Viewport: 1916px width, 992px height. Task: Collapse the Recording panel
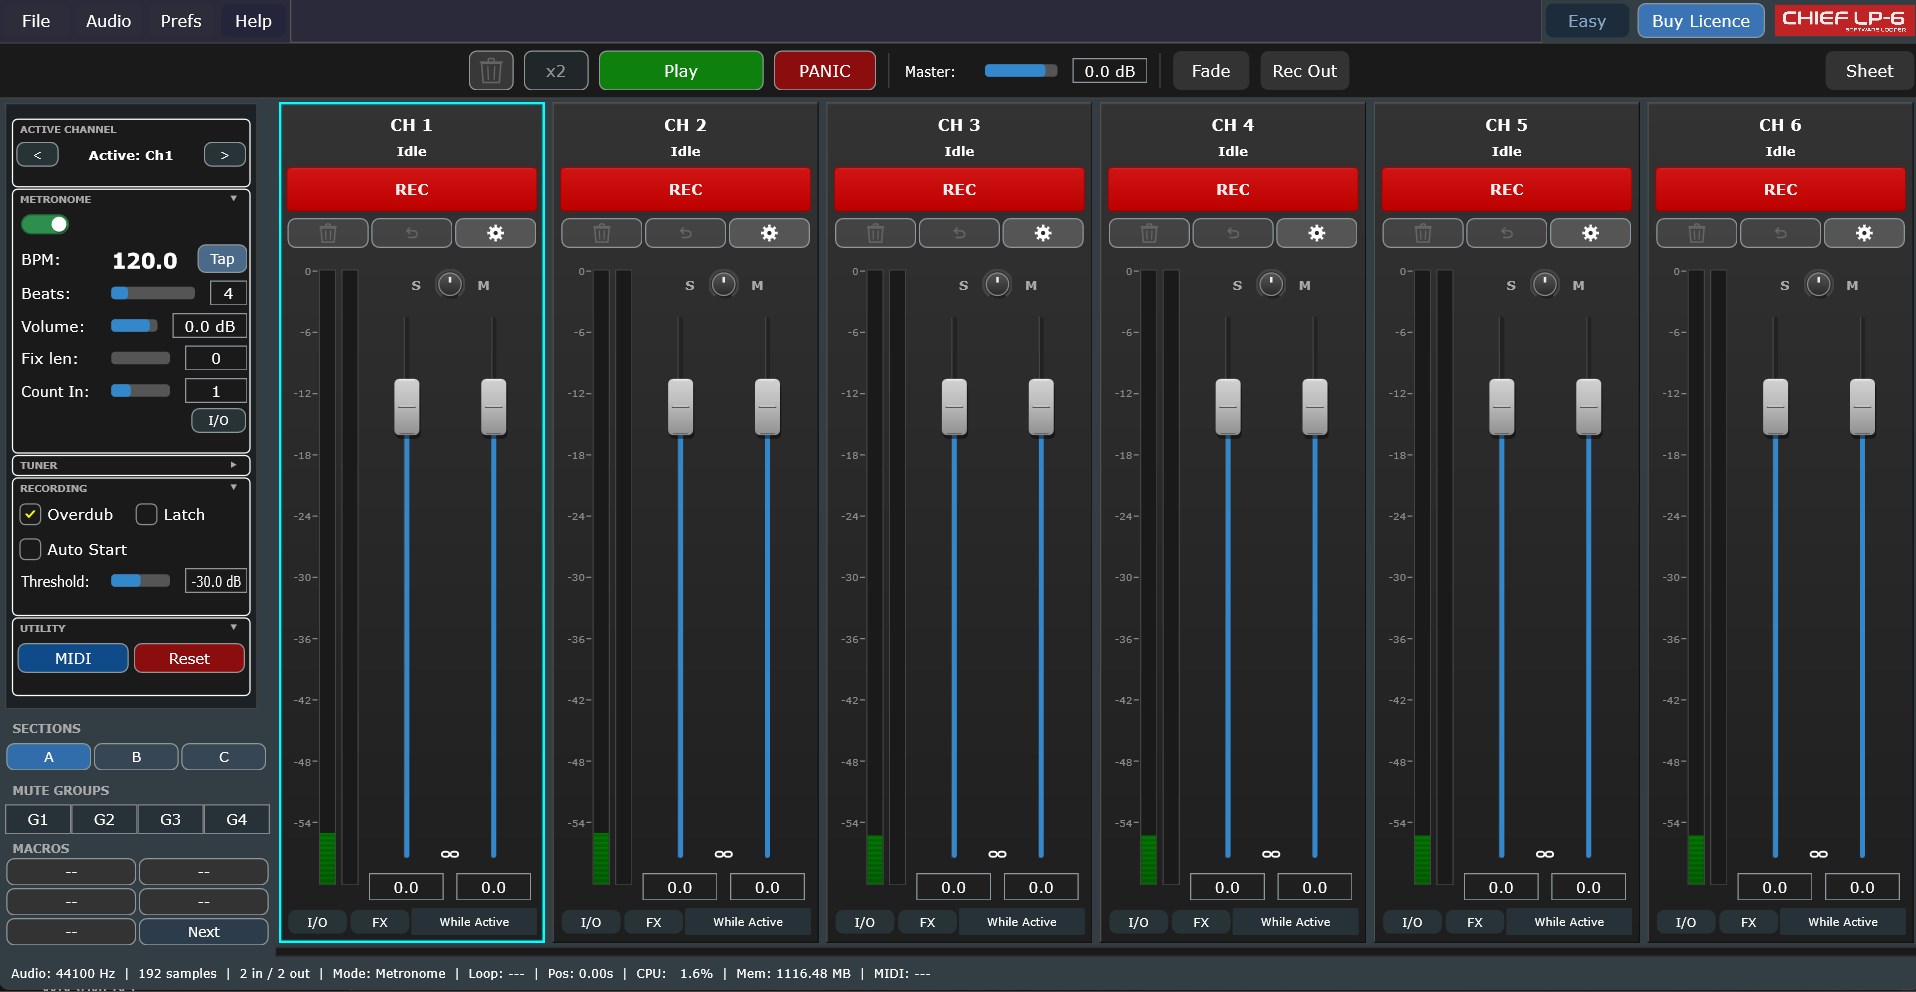click(x=234, y=488)
